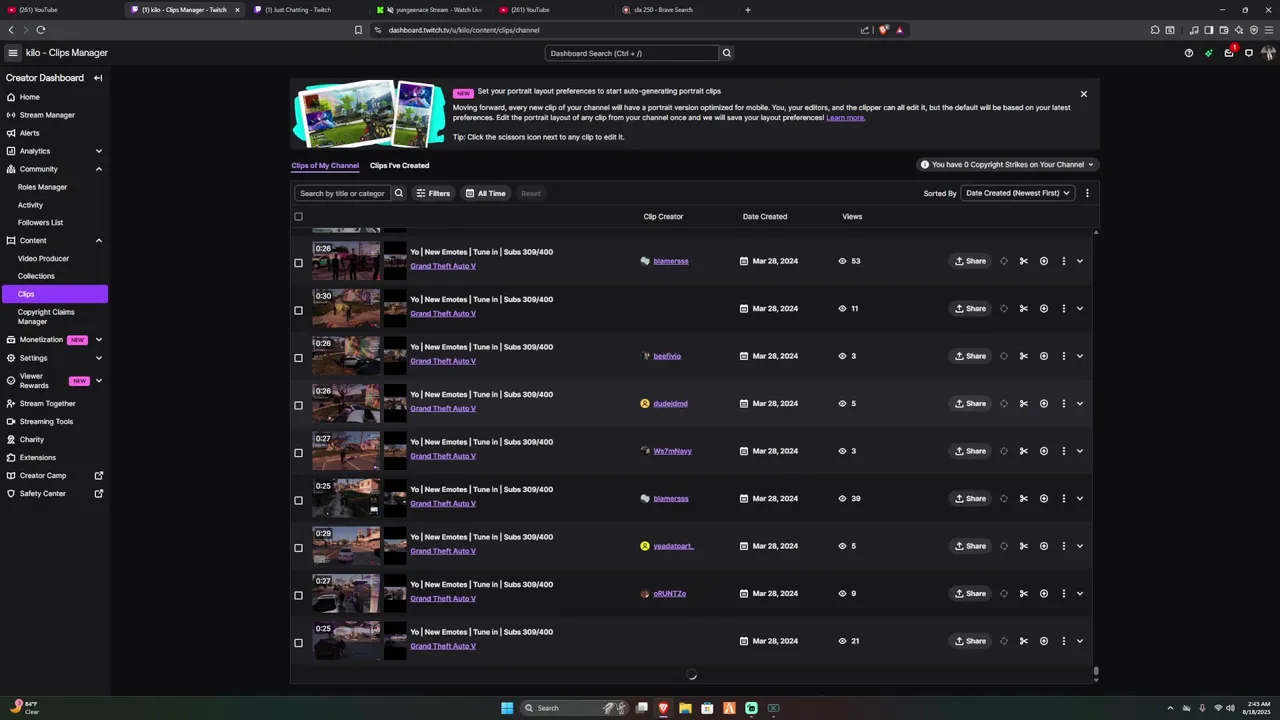This screenshot has width=1280, height=720.
Task: Click the Search by title or category field
Action: click(x=342, y=193)
